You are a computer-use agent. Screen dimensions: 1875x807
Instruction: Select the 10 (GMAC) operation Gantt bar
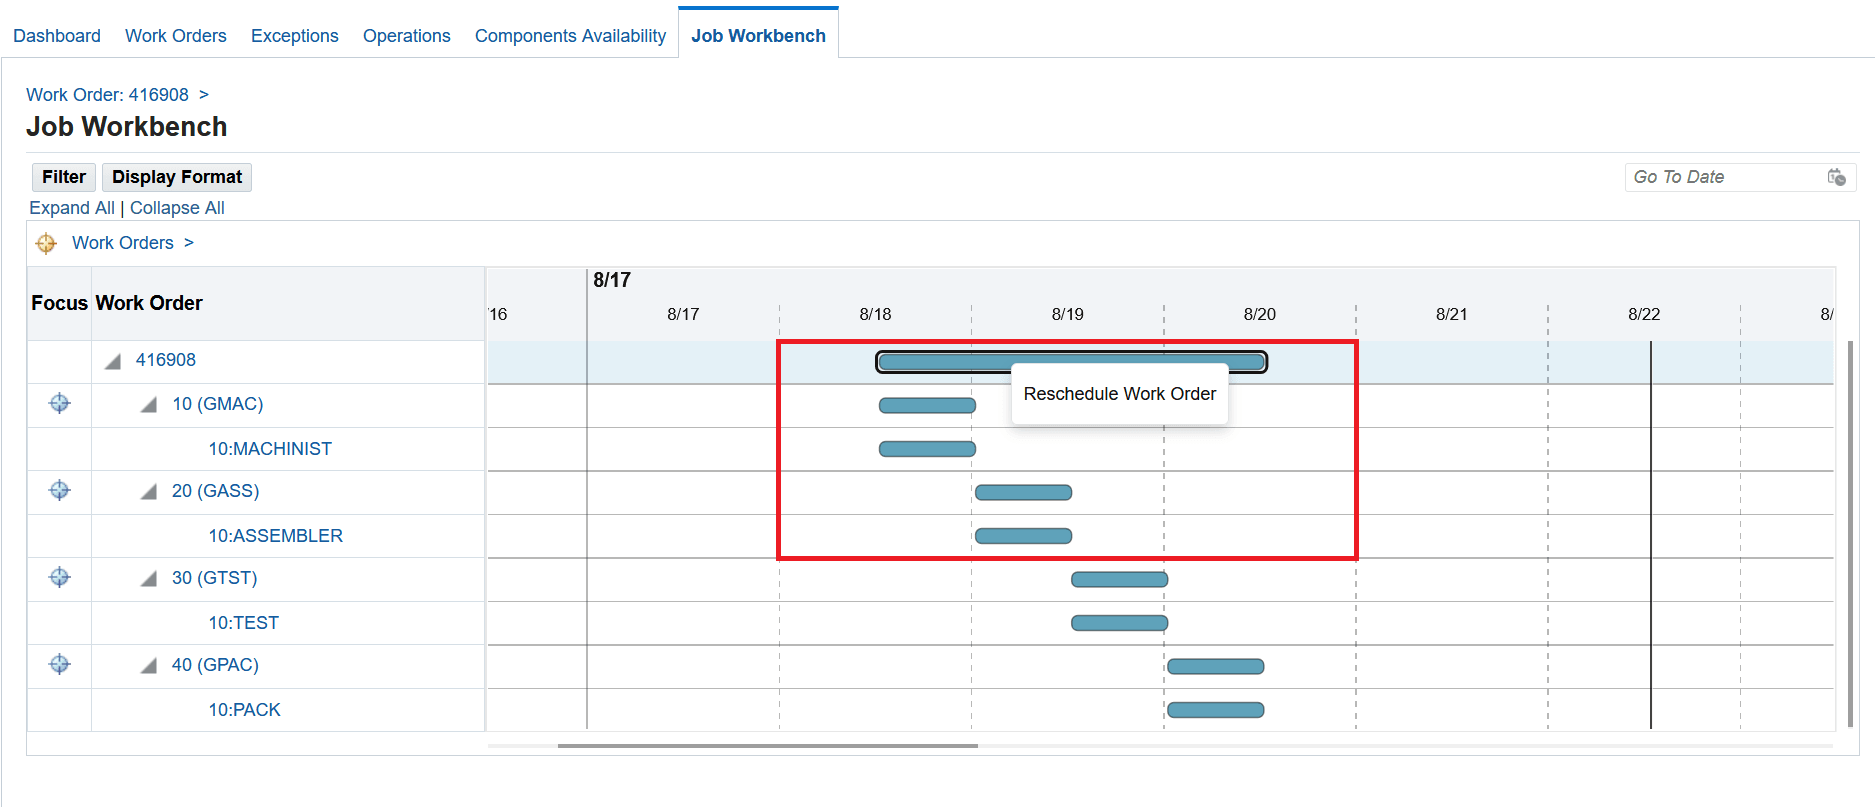[927, 405]
